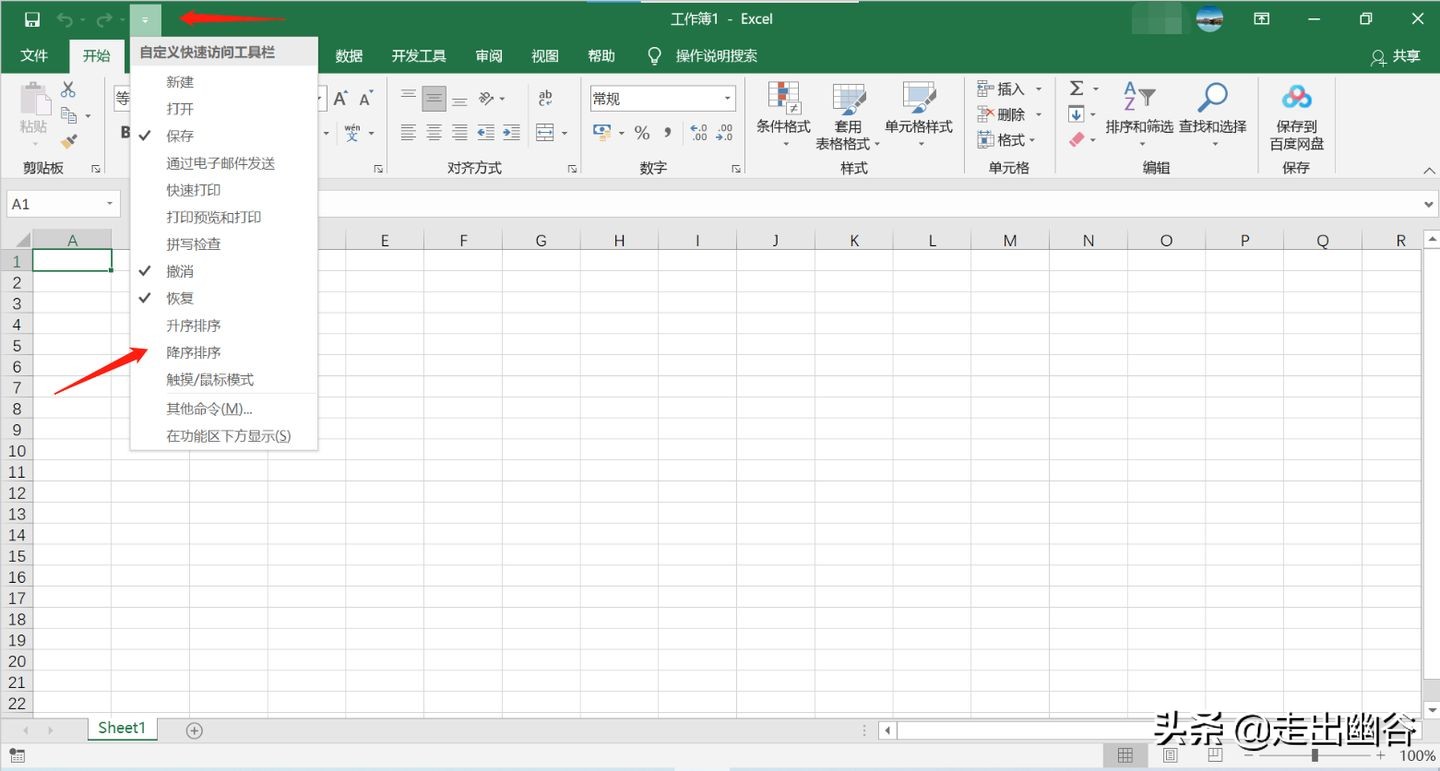1440x771 pixels.
Task: Click the Decrease Decimal icon
Action: tap(726, 132)
